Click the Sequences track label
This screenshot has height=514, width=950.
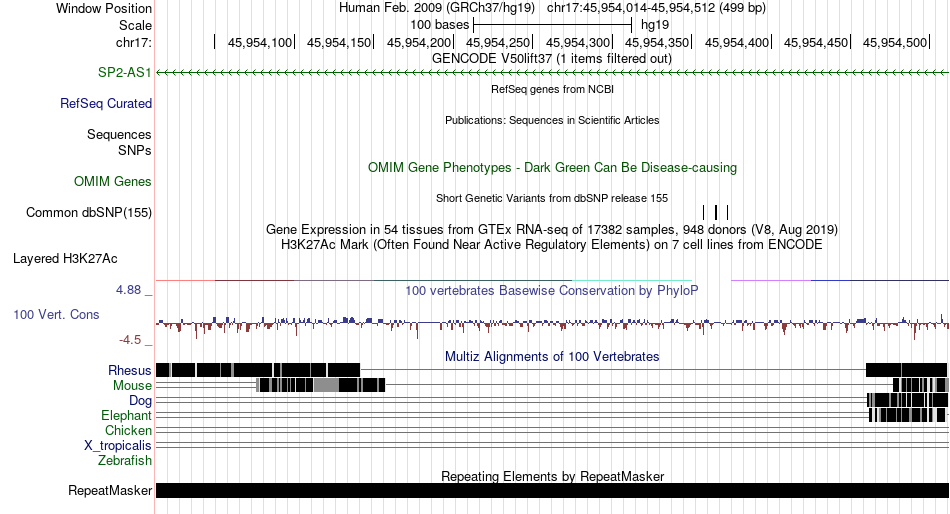(x=119, y=134)
